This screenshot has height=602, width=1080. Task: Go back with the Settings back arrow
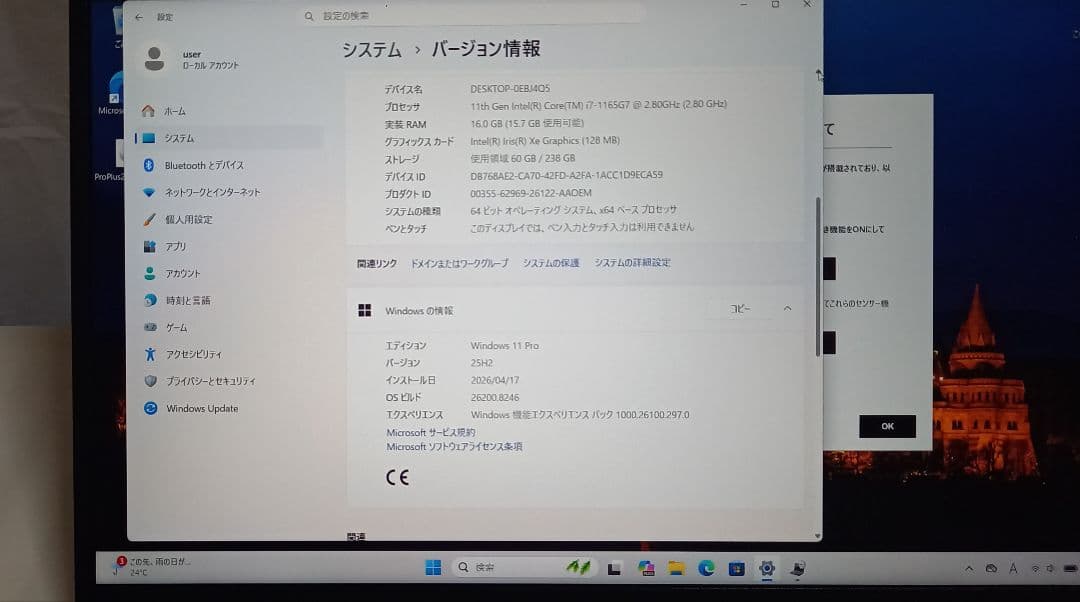[x=139, y=17]
